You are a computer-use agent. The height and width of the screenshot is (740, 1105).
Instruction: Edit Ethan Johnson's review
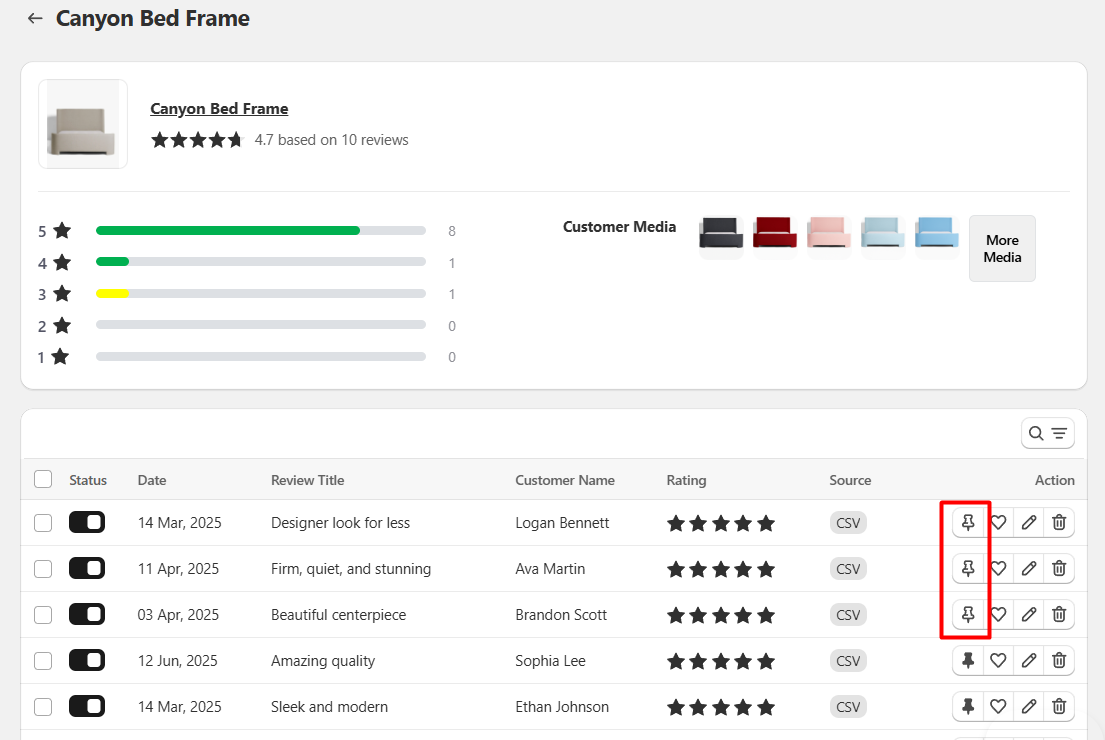coord(1029,706)
